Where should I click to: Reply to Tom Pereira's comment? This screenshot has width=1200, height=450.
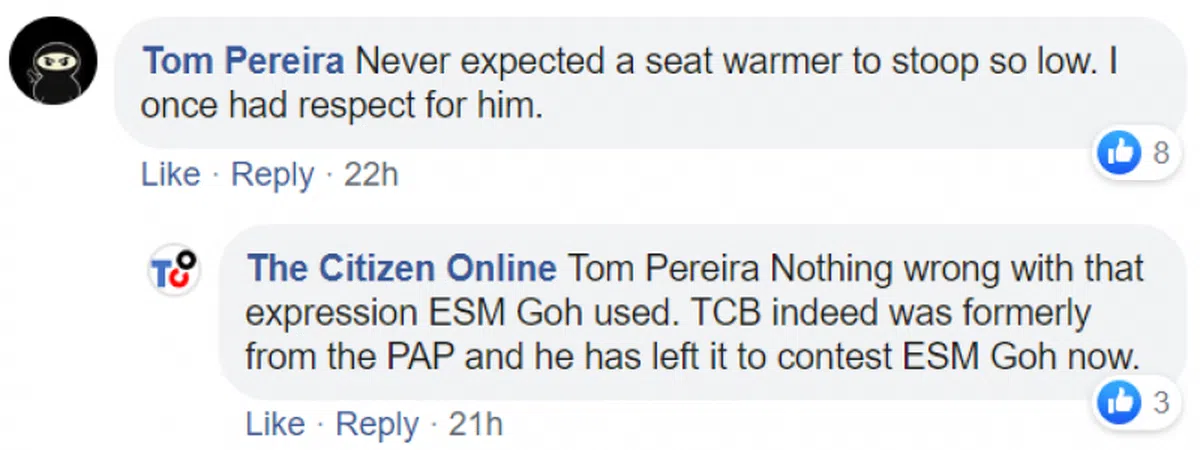click(x=272, y=175)
